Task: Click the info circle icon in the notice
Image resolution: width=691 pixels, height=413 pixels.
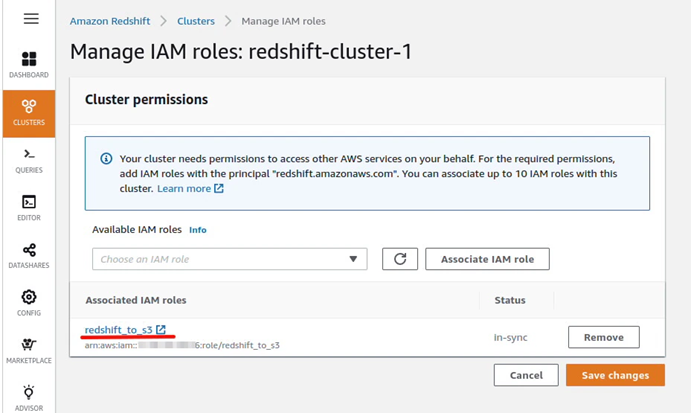Action: tap(106, 158)
